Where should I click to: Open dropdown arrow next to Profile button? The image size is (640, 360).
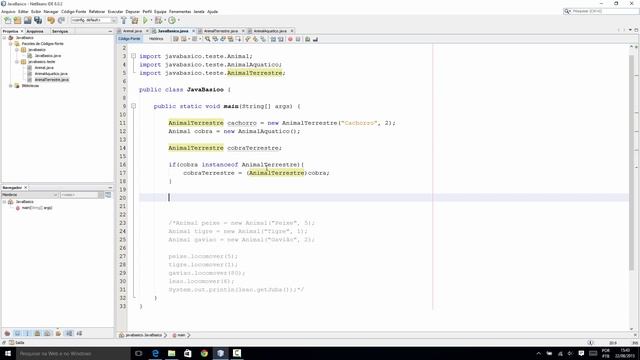coord(178,20)
